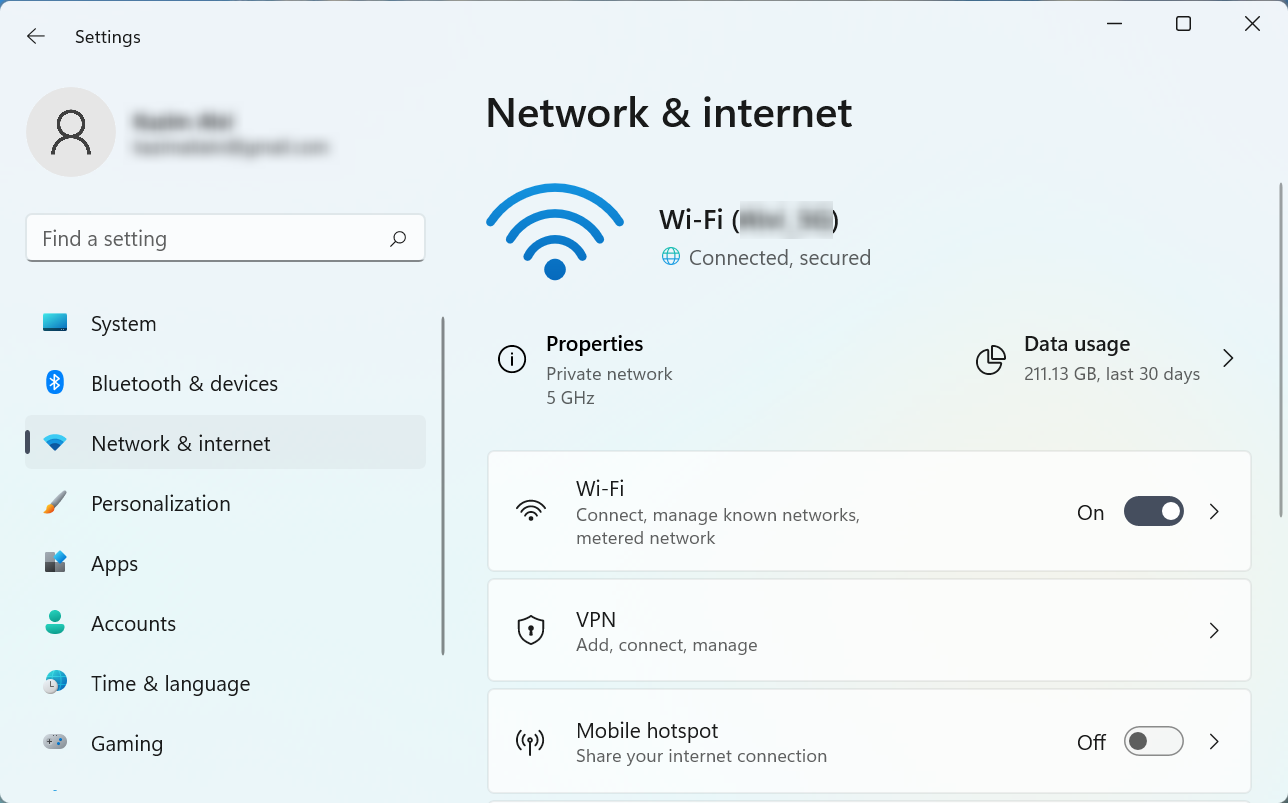1288x803 pixels.
Task: Click the Bluetooth icon in sidebar
Action: pos(55,383)
